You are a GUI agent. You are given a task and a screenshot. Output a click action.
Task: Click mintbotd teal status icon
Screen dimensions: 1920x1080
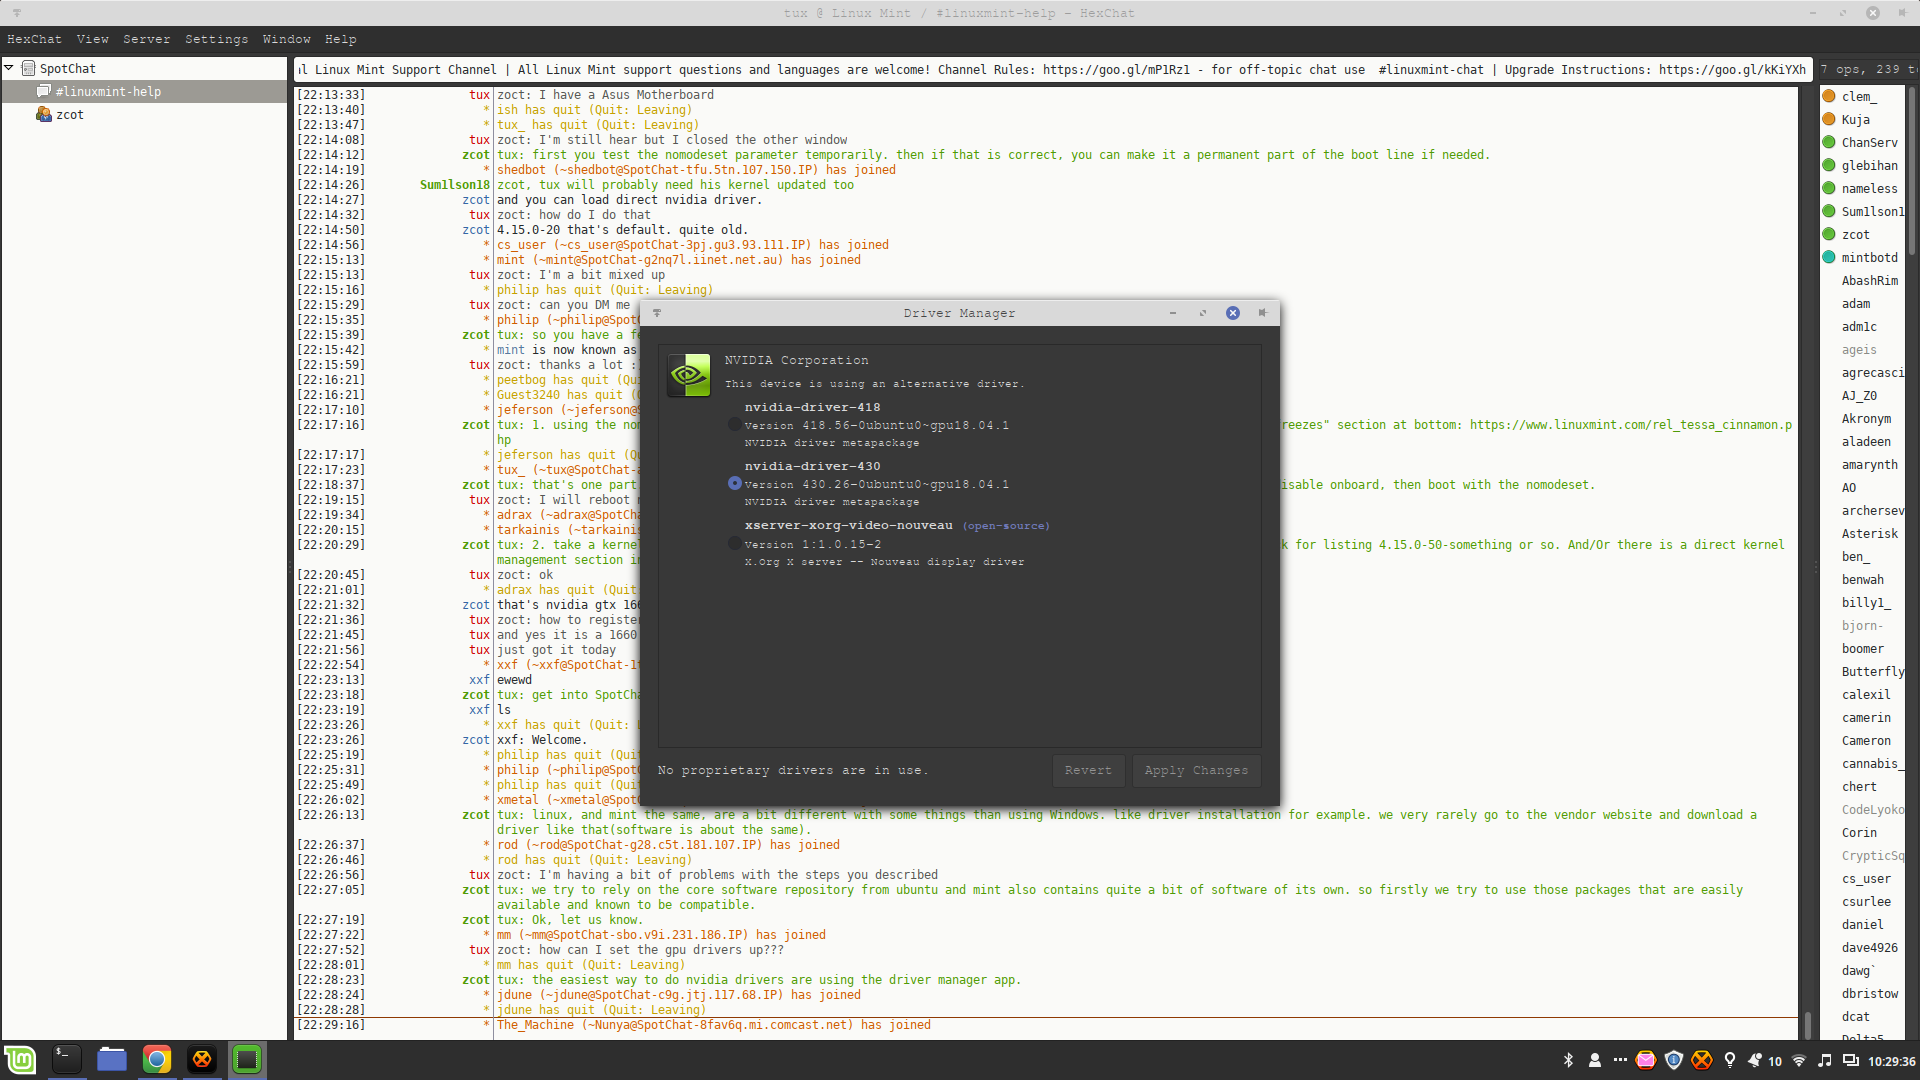pyautogui.click(x=1829, y=257)
